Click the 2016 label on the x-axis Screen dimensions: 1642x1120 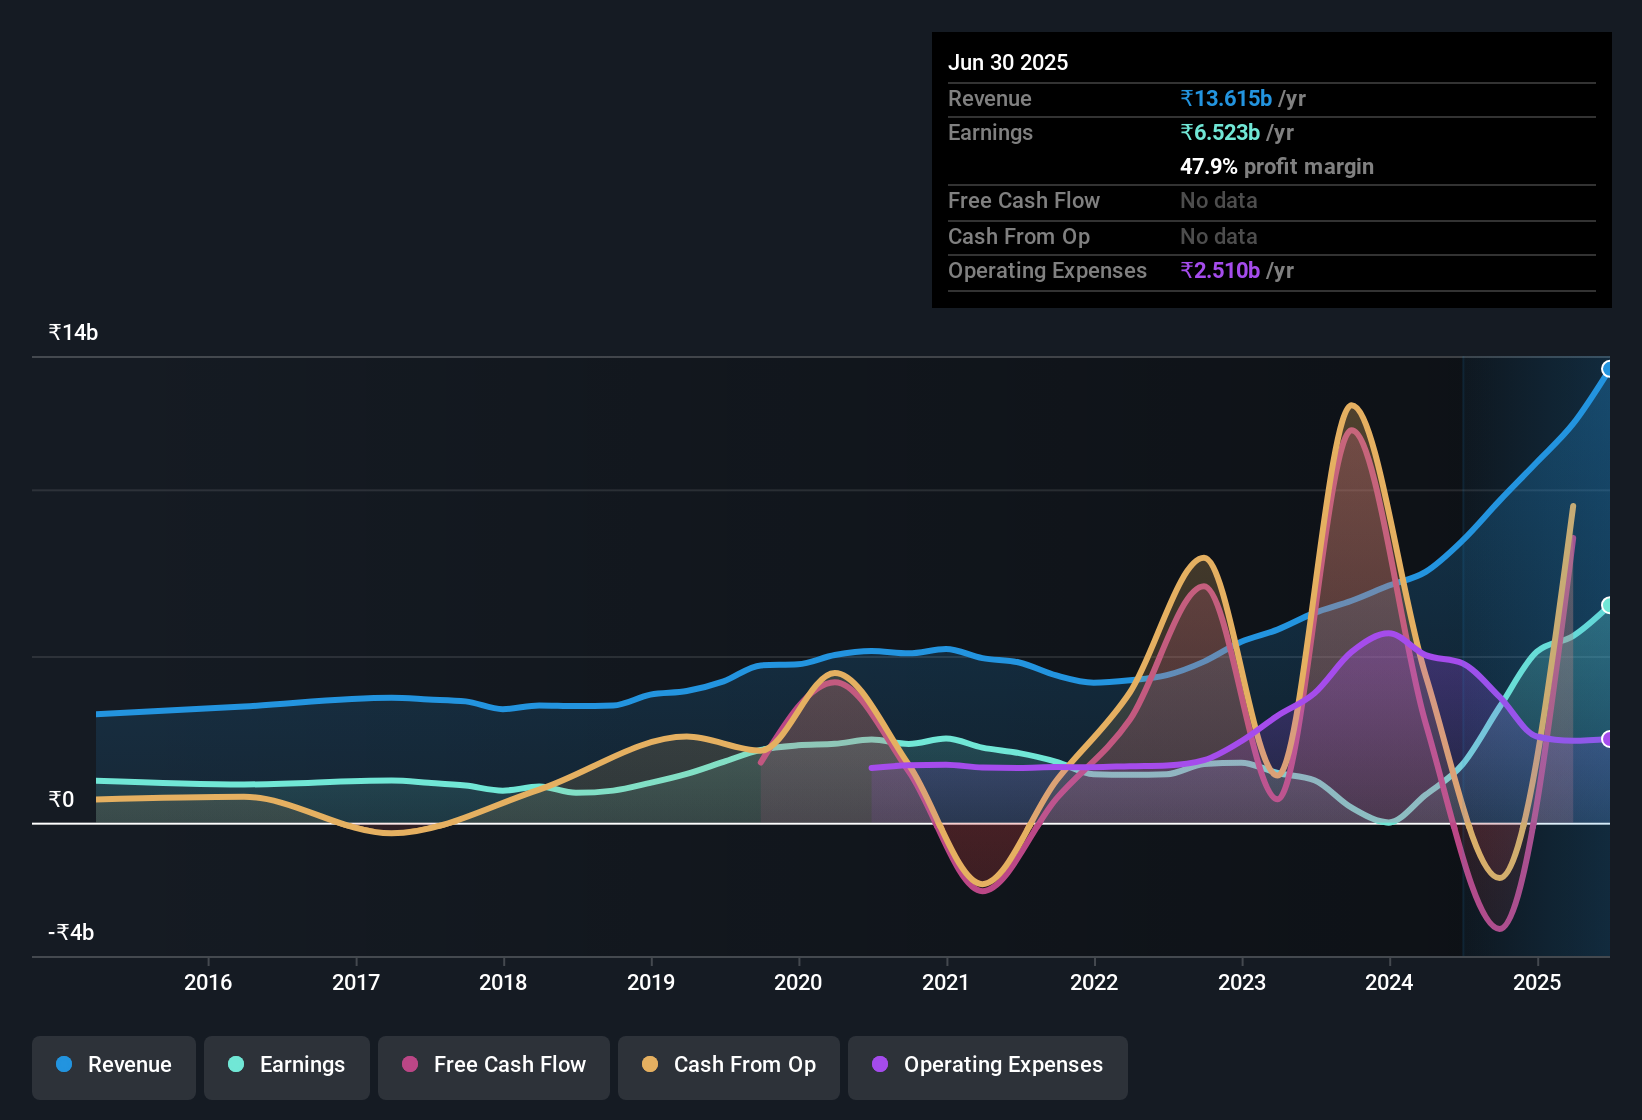click(x=208, y=982)
